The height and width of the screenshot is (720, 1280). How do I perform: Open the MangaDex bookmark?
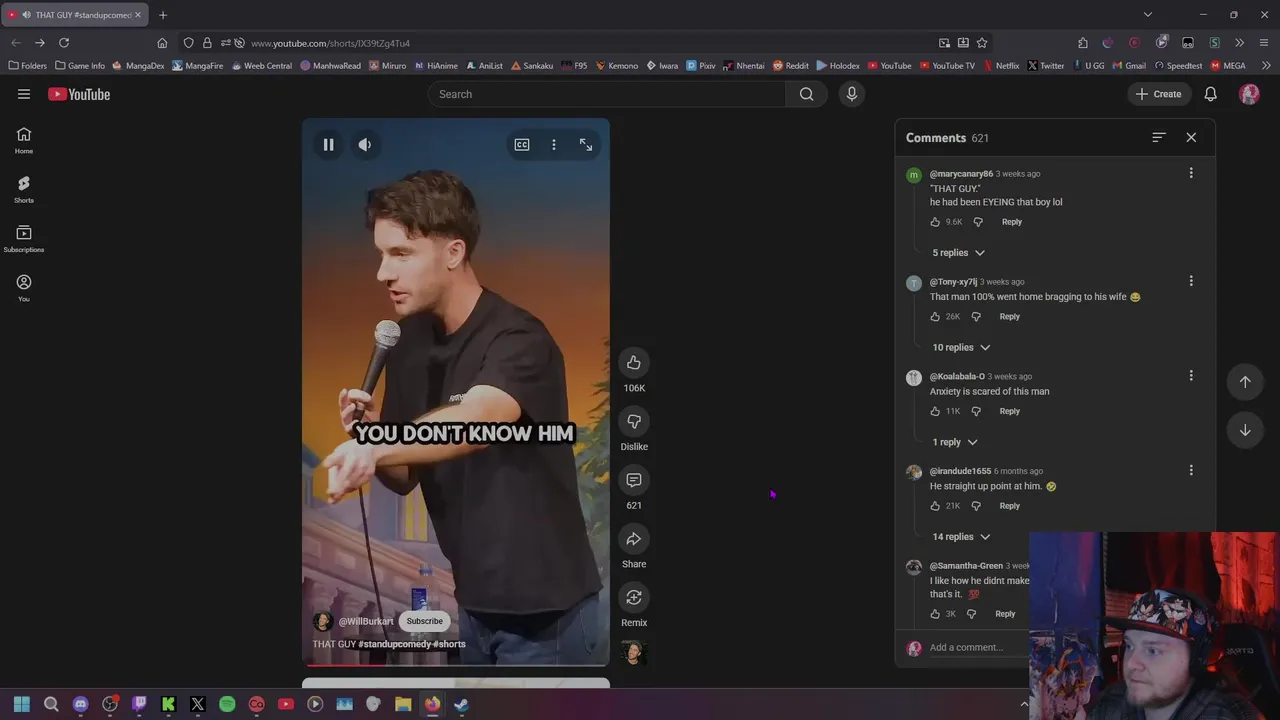(138, 66)
